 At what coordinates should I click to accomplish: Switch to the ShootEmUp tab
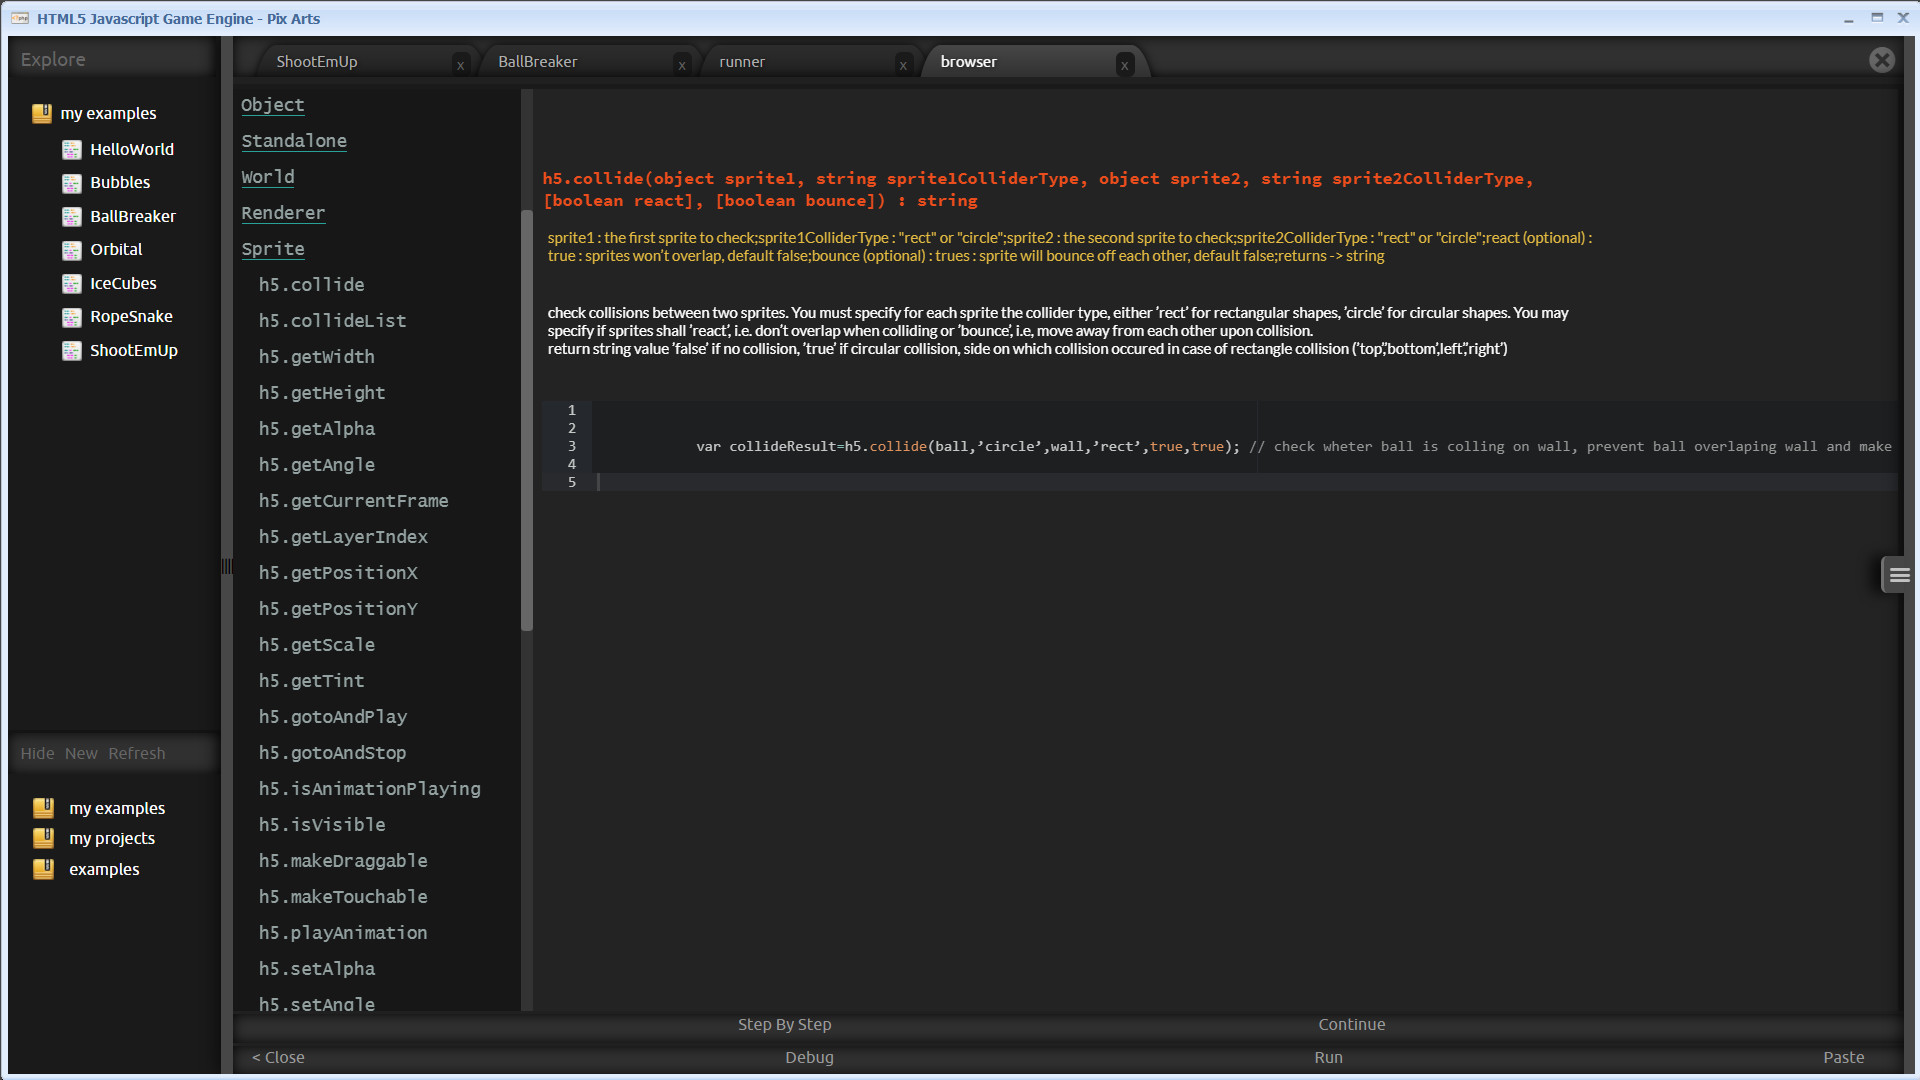tap(317, 61)
